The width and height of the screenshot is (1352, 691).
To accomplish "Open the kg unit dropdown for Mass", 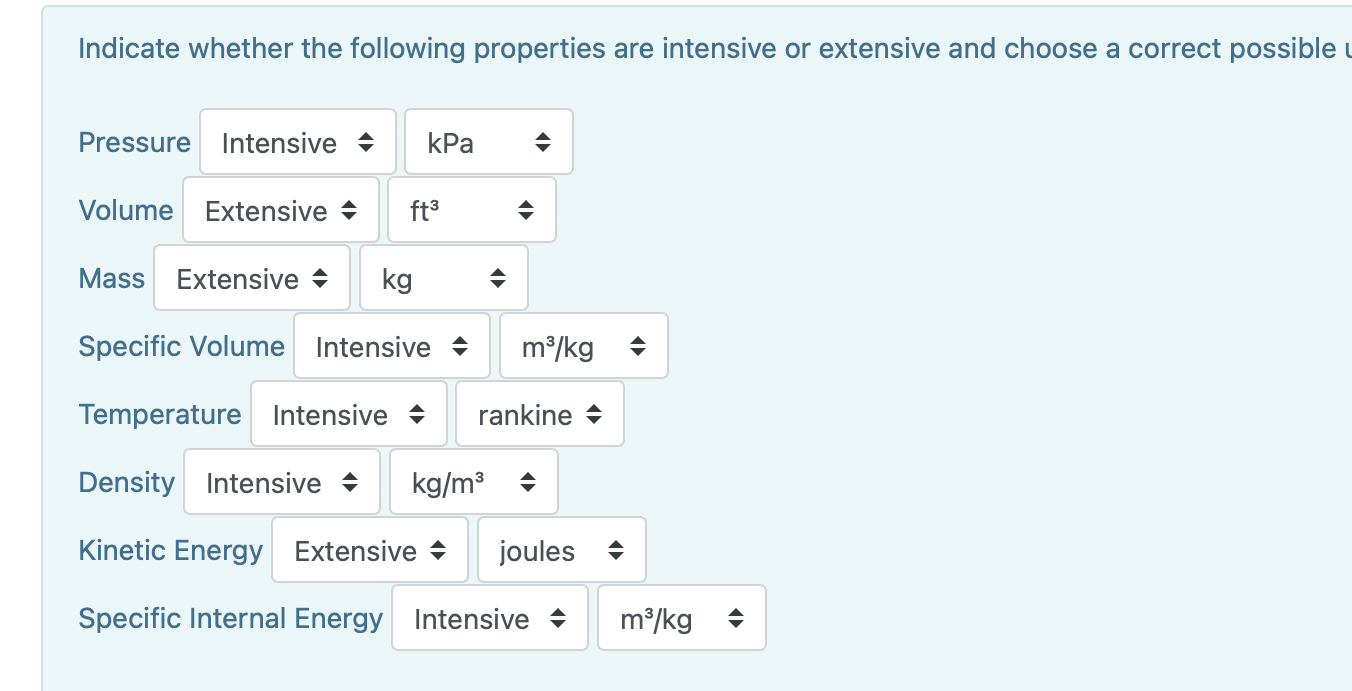I will [x=444, y=277].
